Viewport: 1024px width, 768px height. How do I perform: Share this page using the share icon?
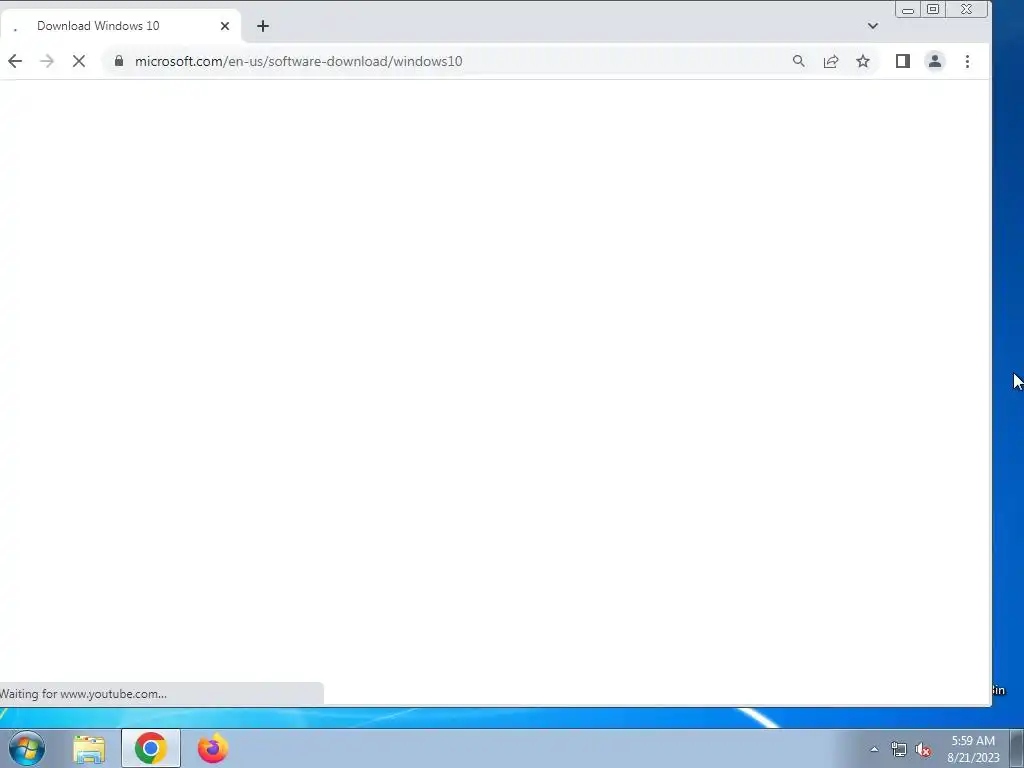(831, 61)
